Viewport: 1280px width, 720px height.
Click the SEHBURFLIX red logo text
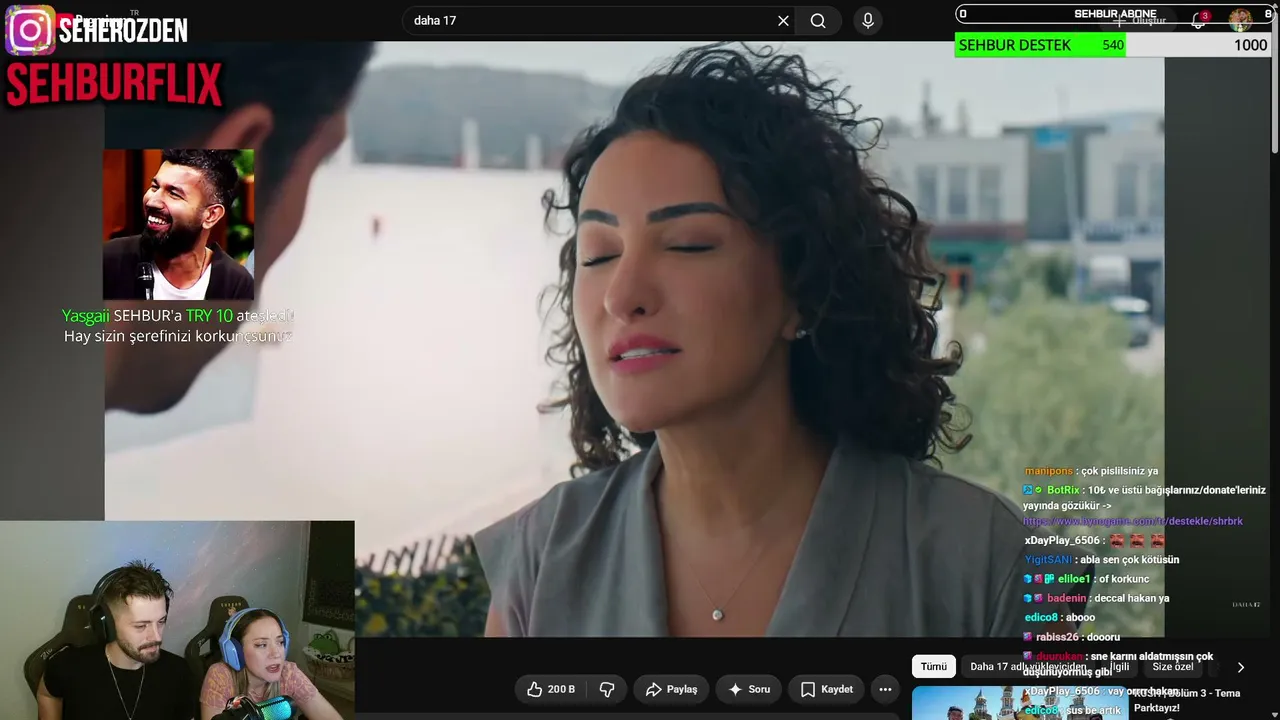114,85
